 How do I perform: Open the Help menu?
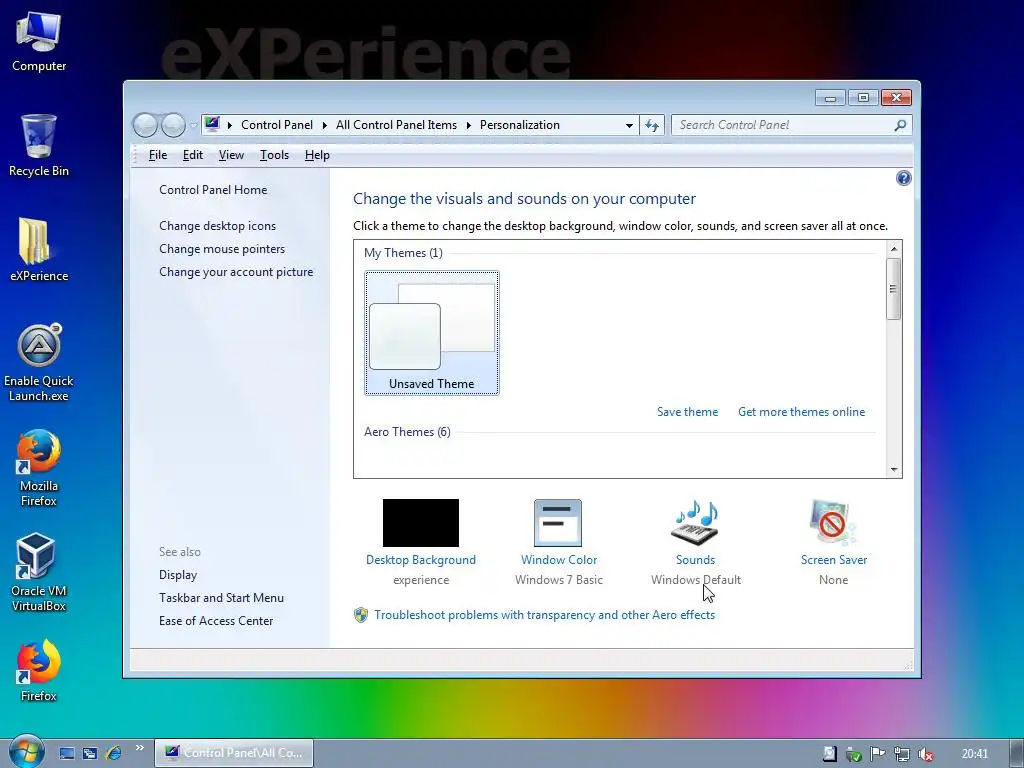click(317, 155)
